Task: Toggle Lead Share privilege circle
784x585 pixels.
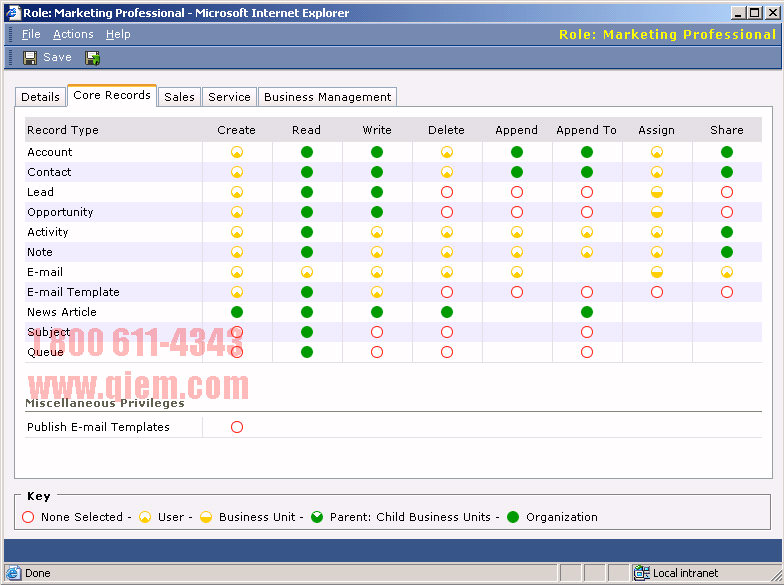Action: (x=727, y=192)
